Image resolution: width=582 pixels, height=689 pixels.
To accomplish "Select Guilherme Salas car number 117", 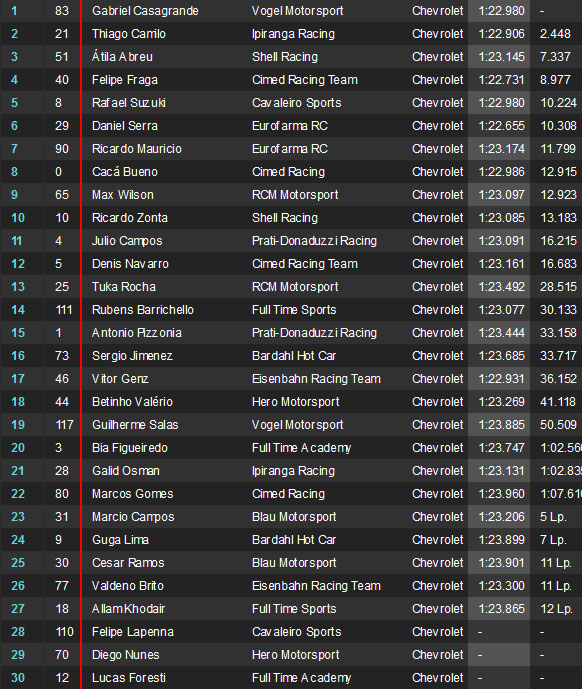I will 64,425.
